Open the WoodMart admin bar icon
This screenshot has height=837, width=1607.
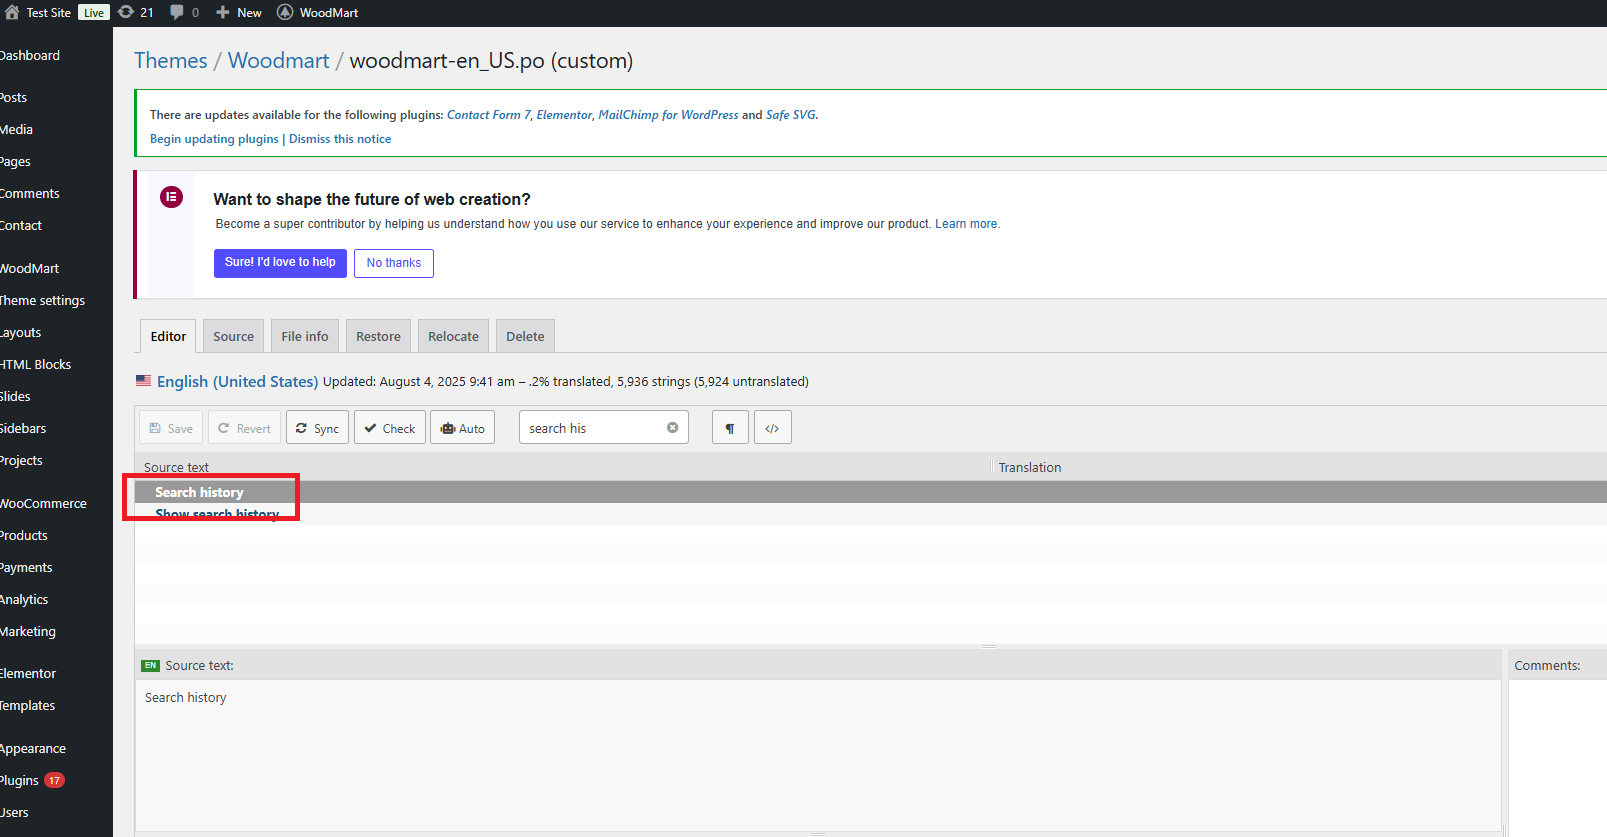285,12
